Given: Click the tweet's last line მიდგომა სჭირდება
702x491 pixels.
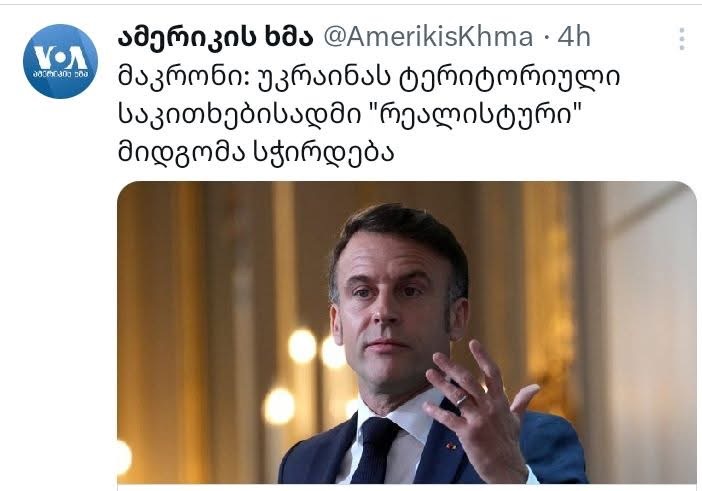Looking at the screenshot, I should point(256,154).
